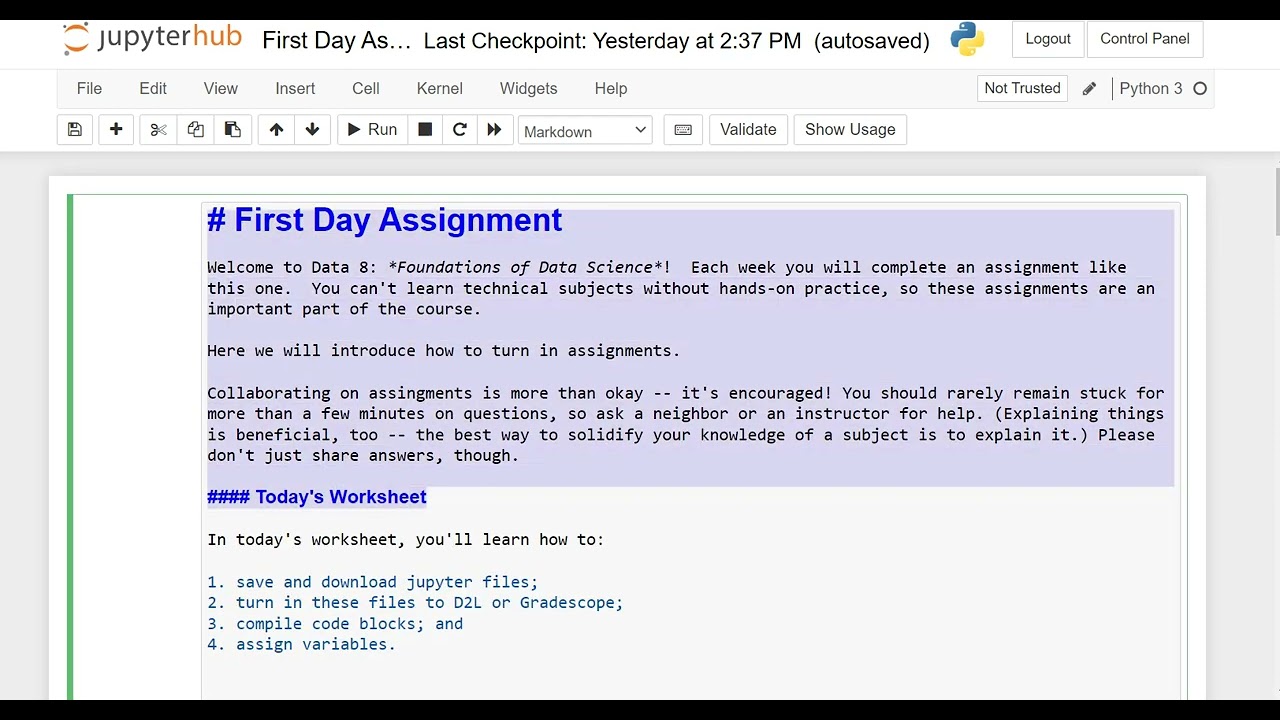Click the save and checkpoint icon

pyautogui.click(x=75, y=130)
